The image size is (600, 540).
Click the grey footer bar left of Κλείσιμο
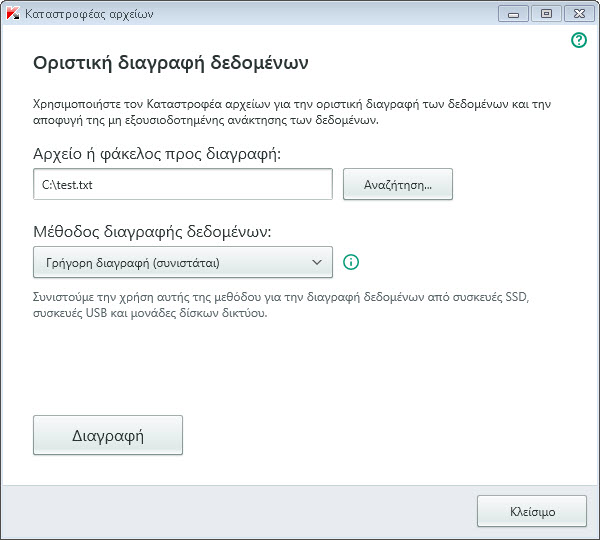click(x=240, y=510)
